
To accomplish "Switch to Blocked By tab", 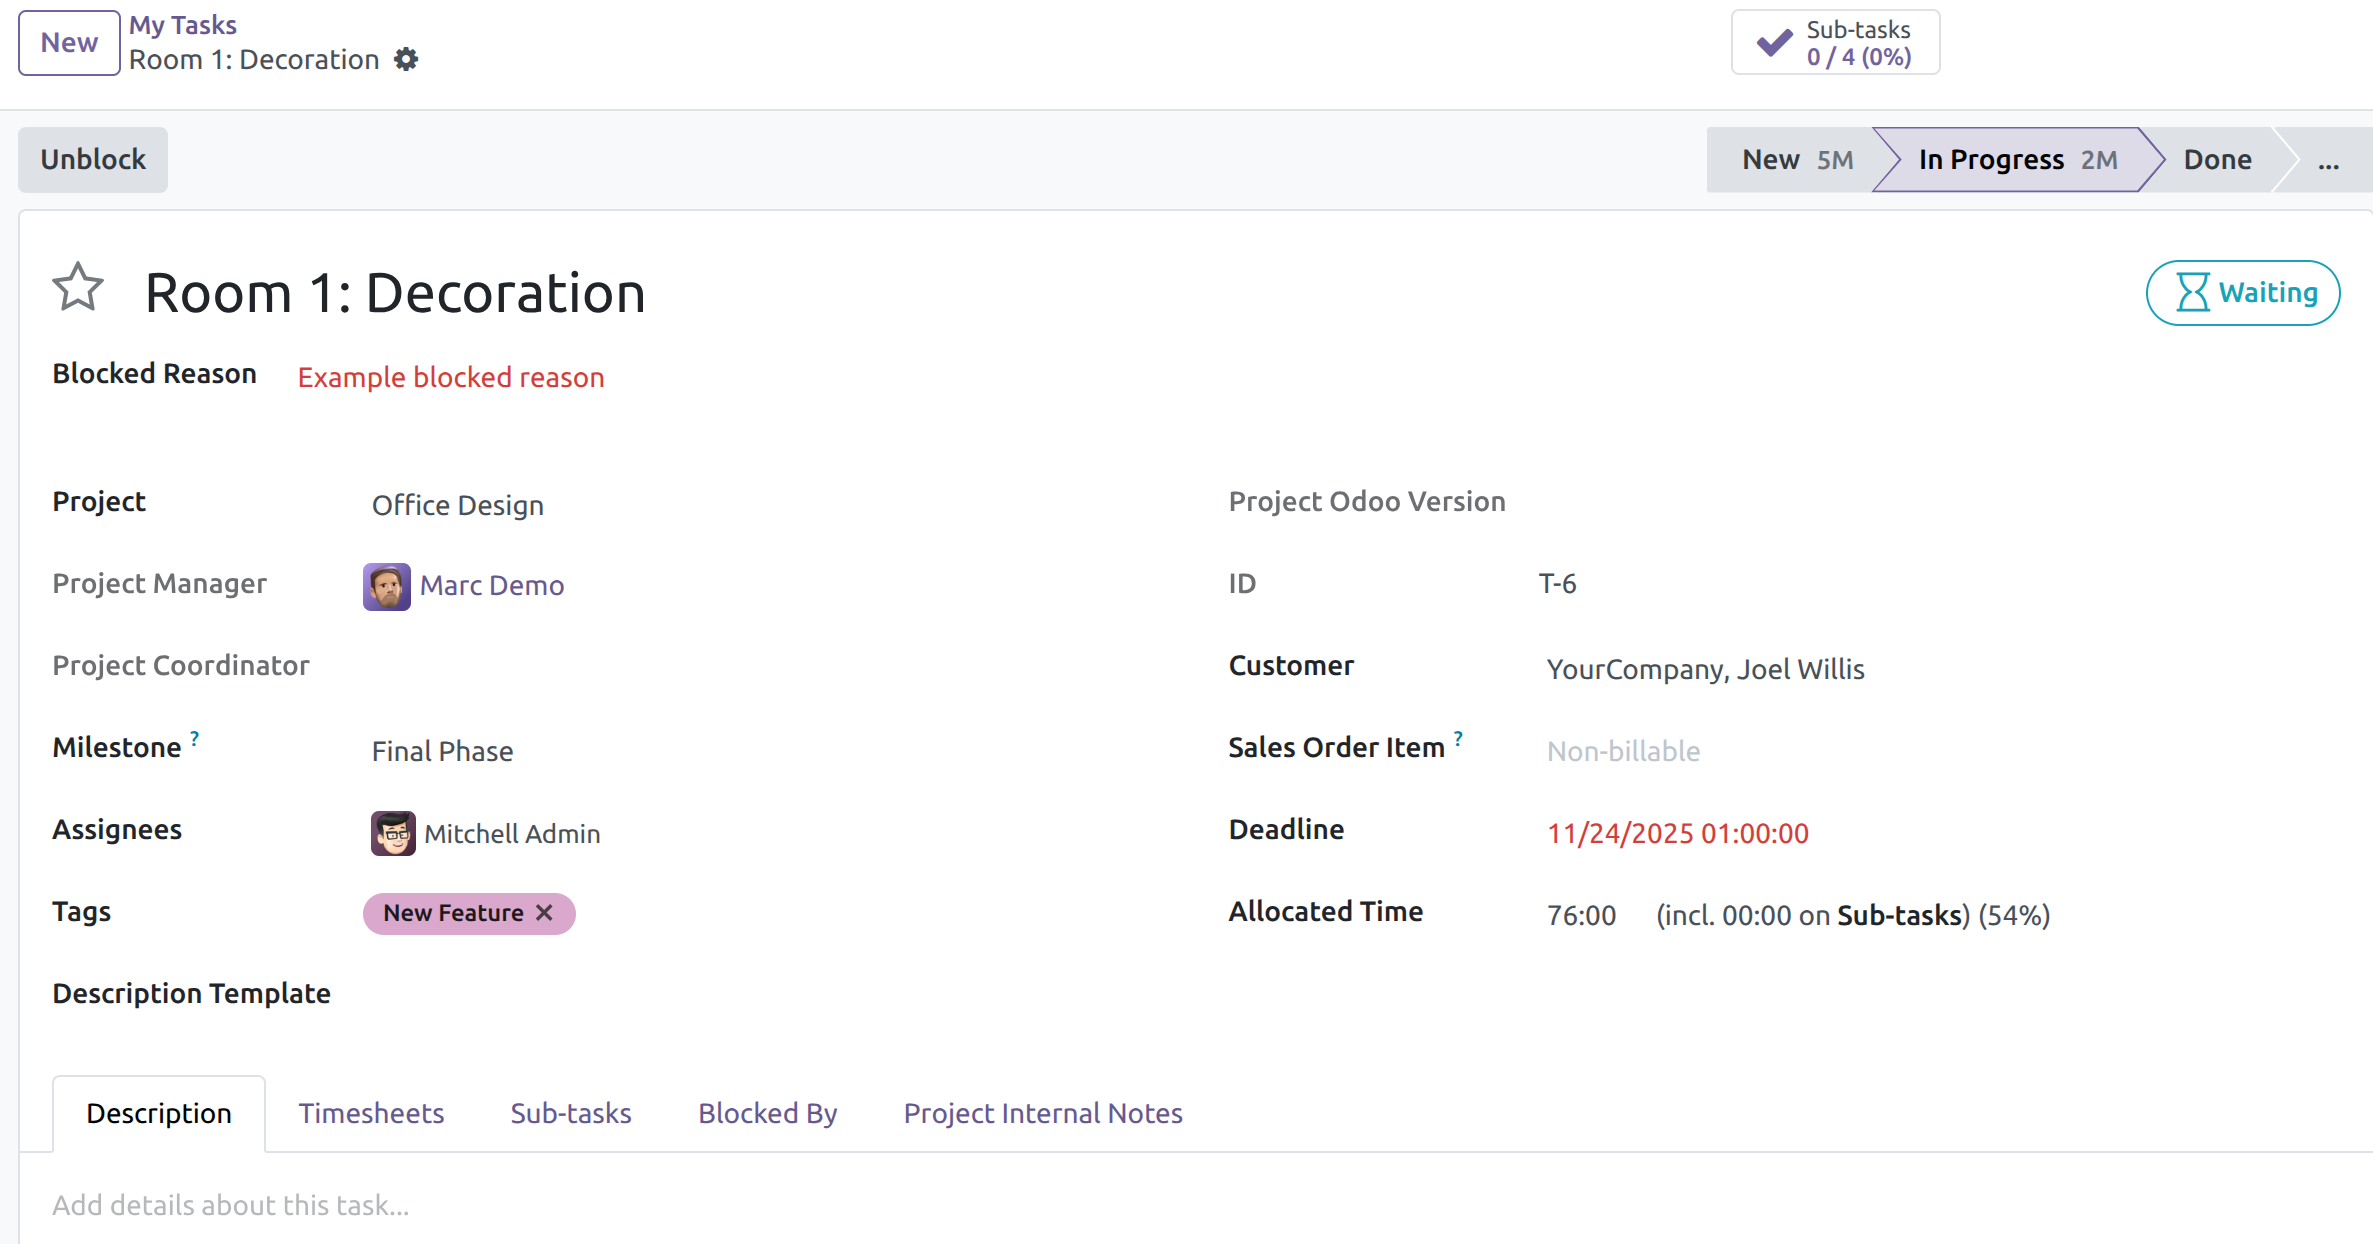I will click(x=768, y=1114).
